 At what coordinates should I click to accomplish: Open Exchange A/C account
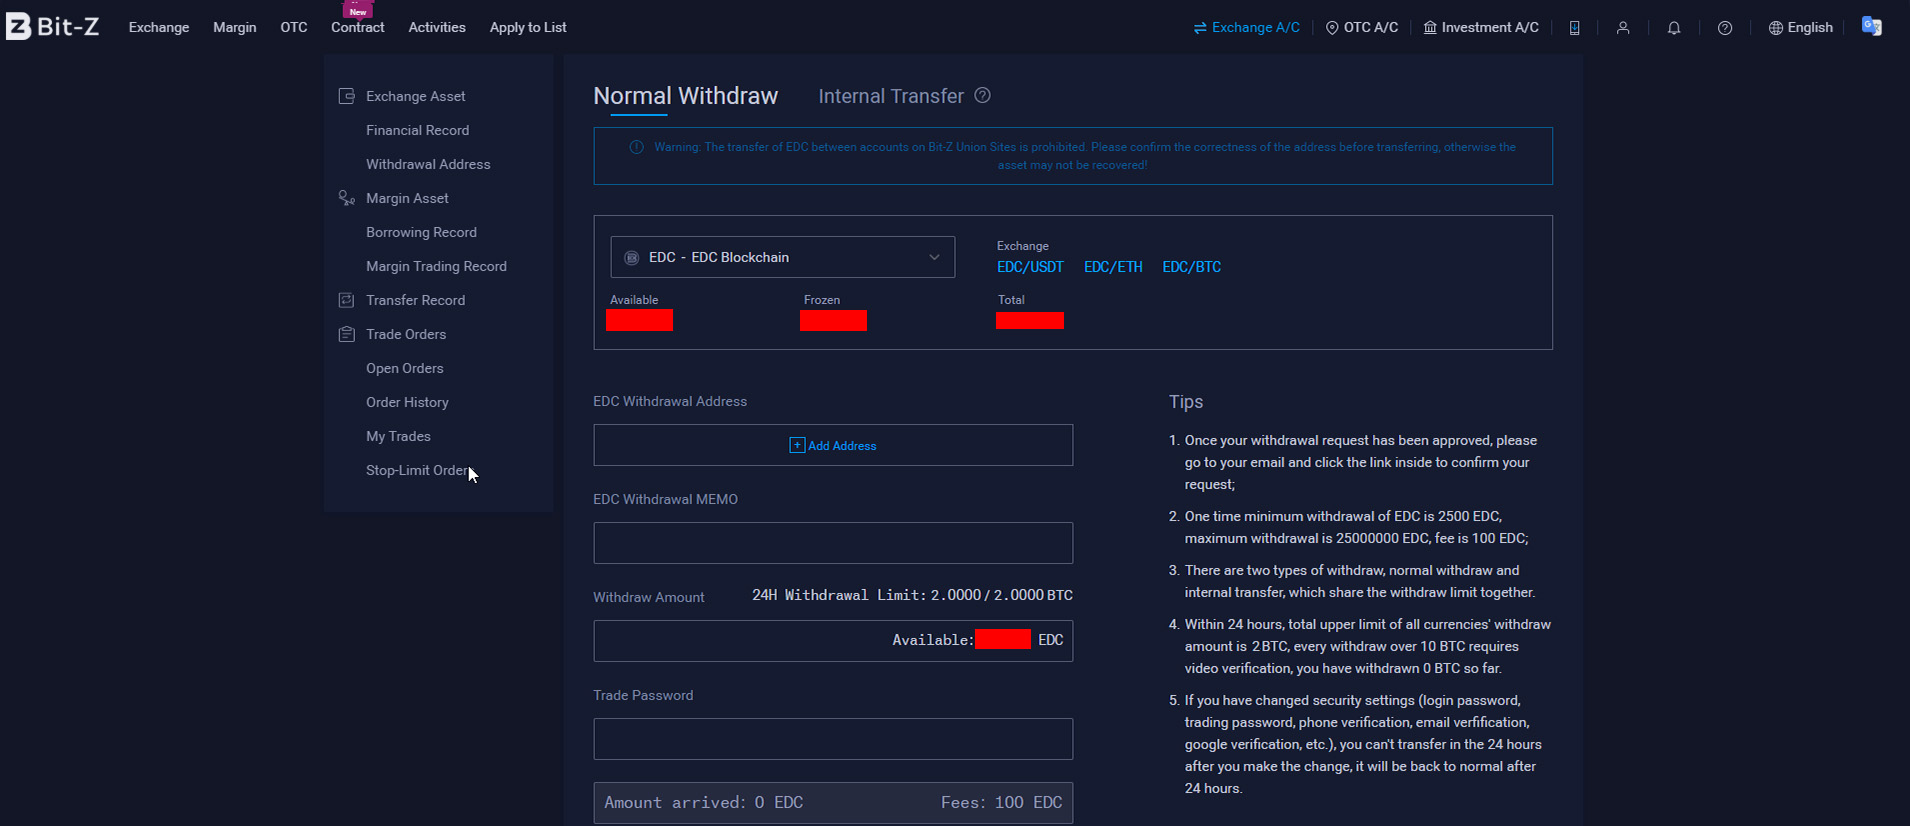1247,28
